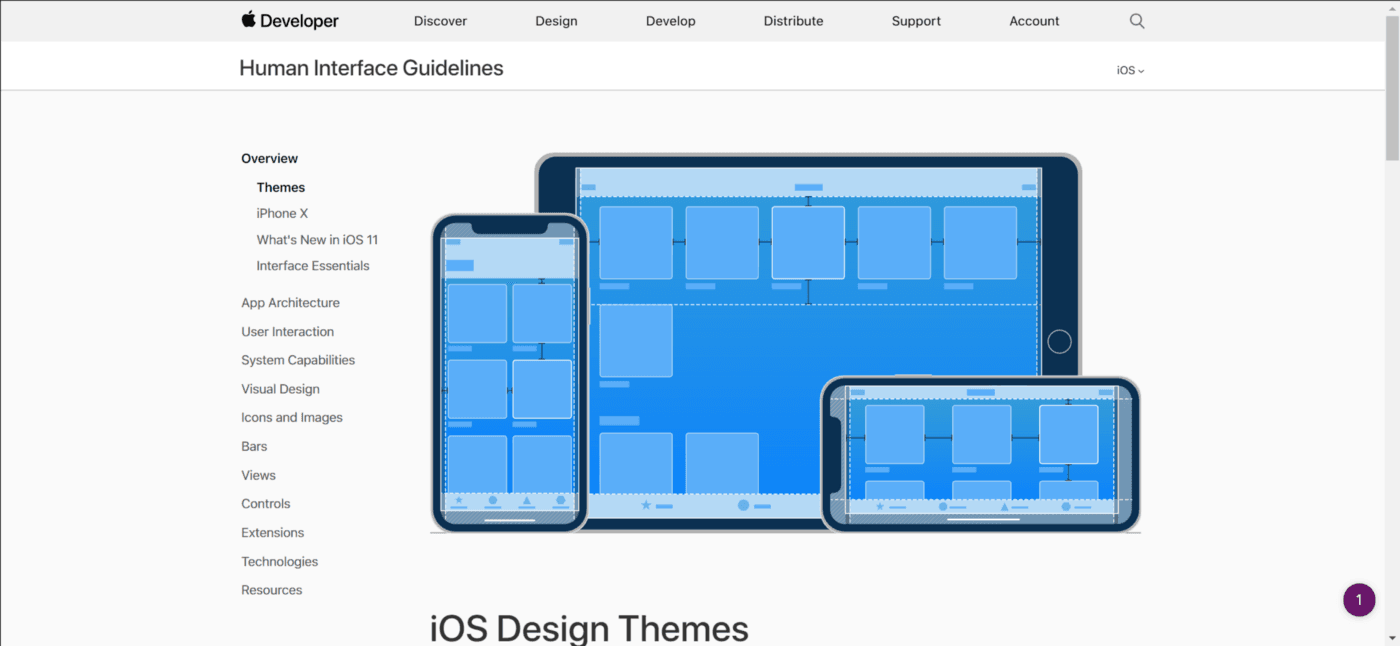
Task: Open the iOS platform dropdown
Action: (x=1130, y=70)
